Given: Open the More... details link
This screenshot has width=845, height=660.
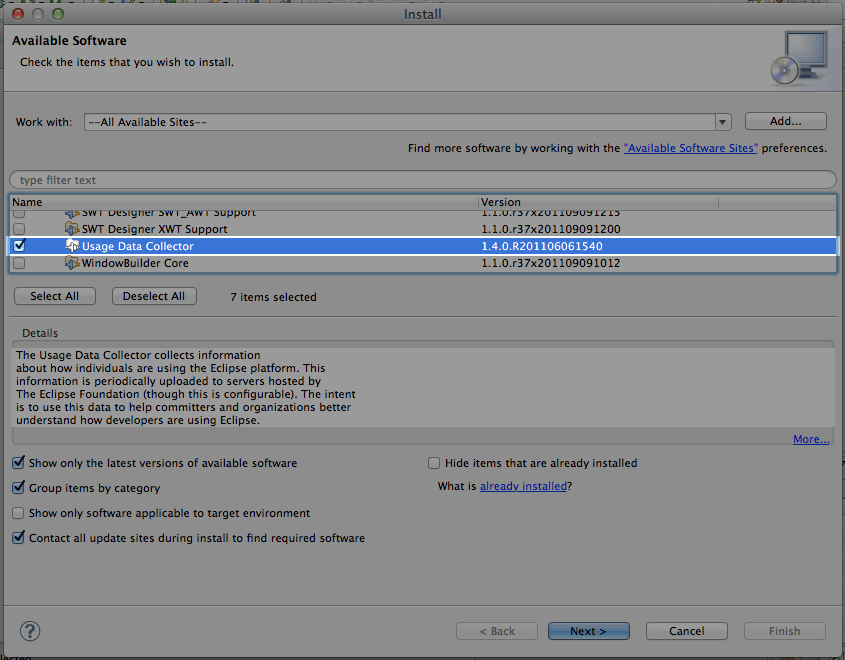Looking at the screenshot, I should point(811,439).
